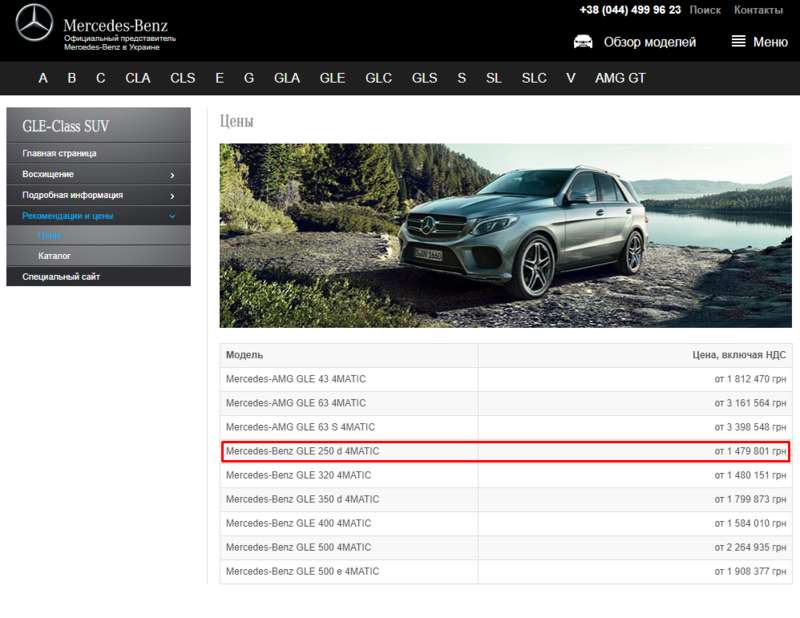Image resolution: width=800 pixels, height=618 pixels.
Task: Select the AMG GT model tab
Action: pos(620,78)
